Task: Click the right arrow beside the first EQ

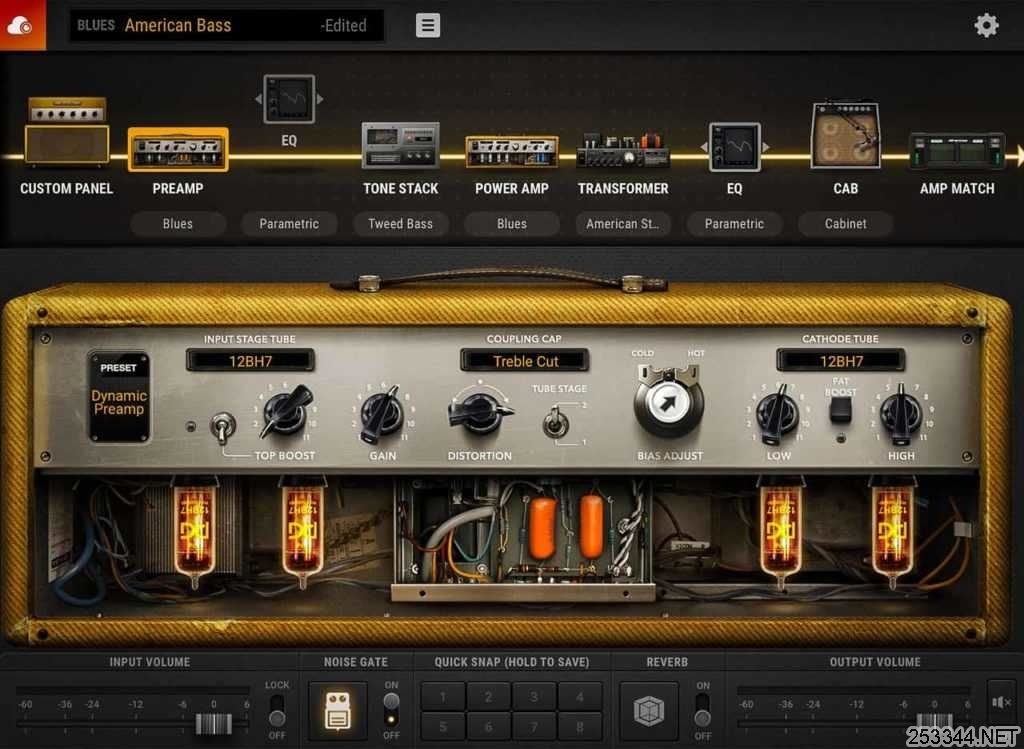Action: pos(320,99)
